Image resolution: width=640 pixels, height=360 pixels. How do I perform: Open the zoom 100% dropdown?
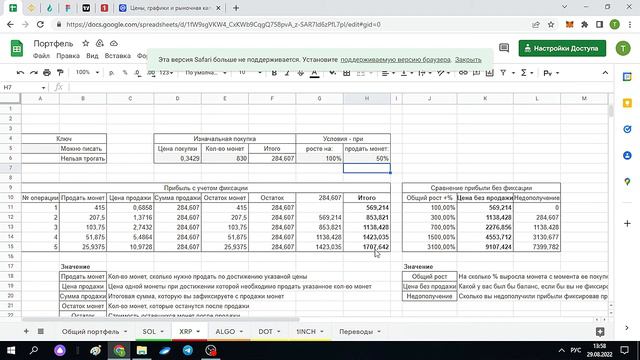tap(87, 72)
